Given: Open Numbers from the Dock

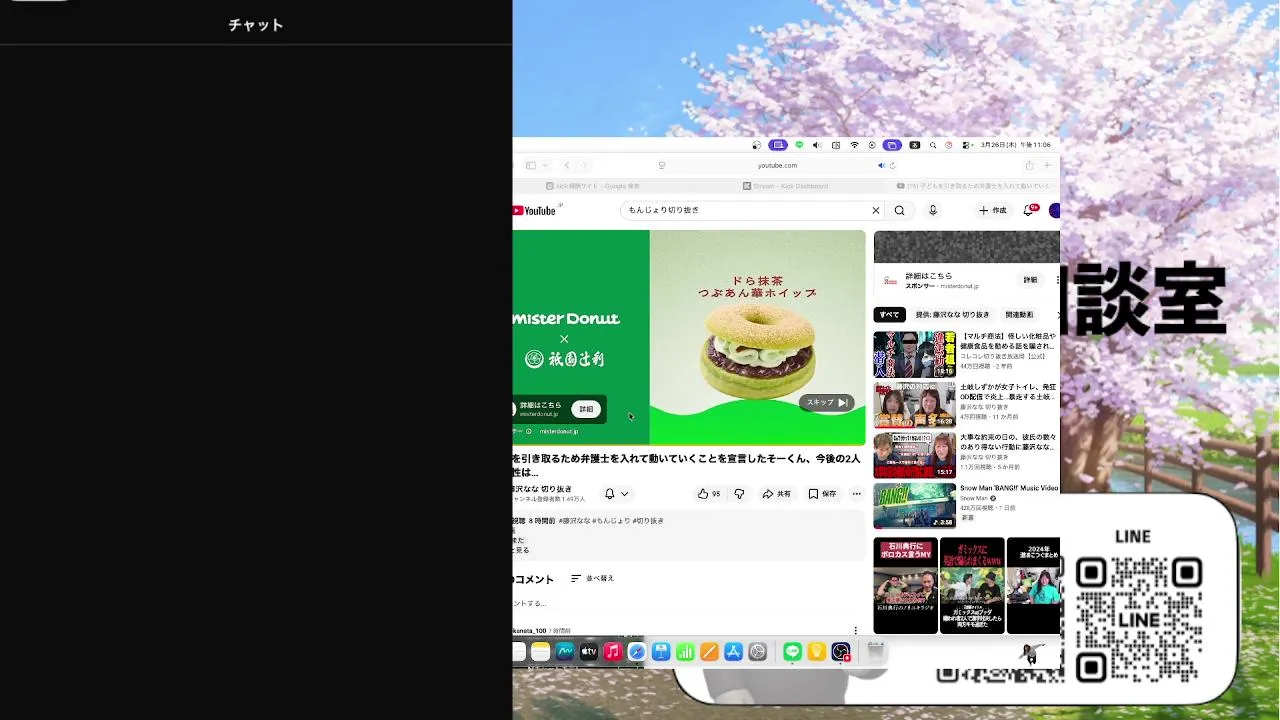Looking at the screenshot, I should pyautogui.click(x=685, y=652).
